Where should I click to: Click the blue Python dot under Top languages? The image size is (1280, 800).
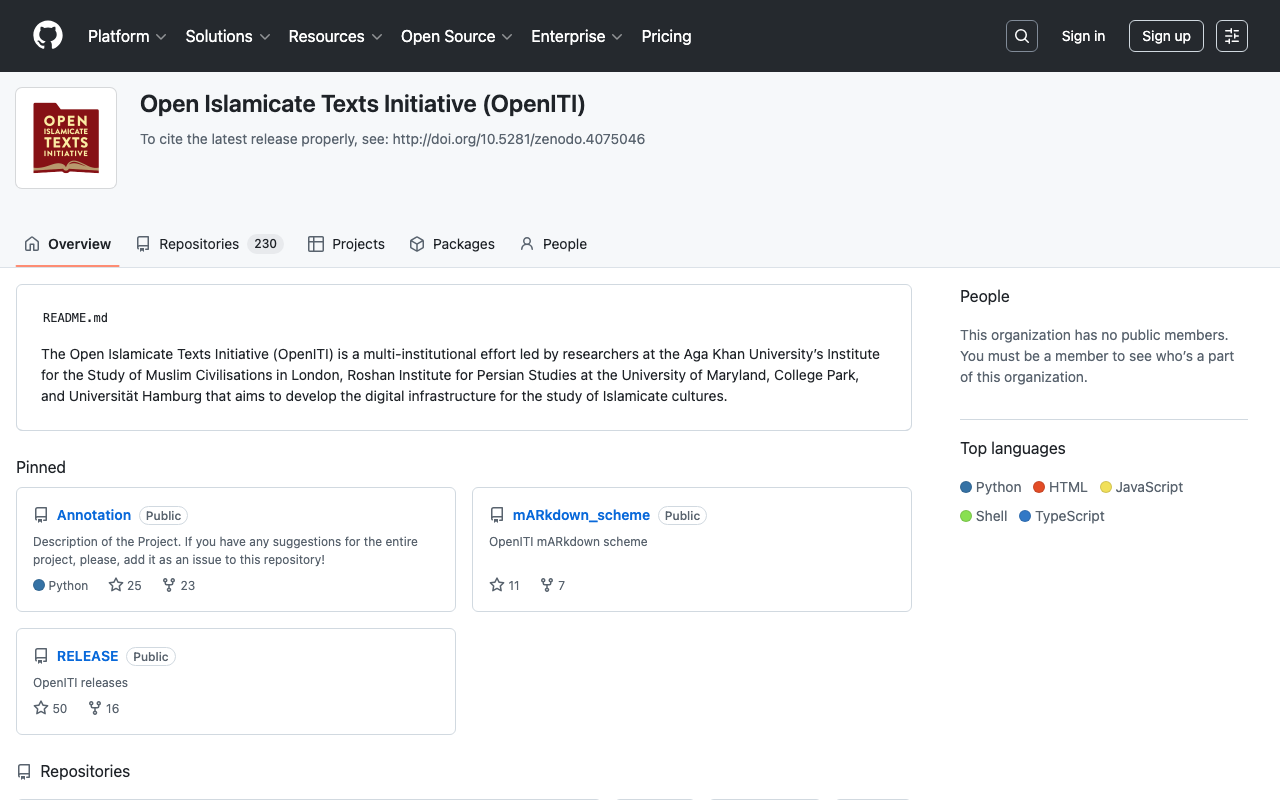tap(966, 487)
